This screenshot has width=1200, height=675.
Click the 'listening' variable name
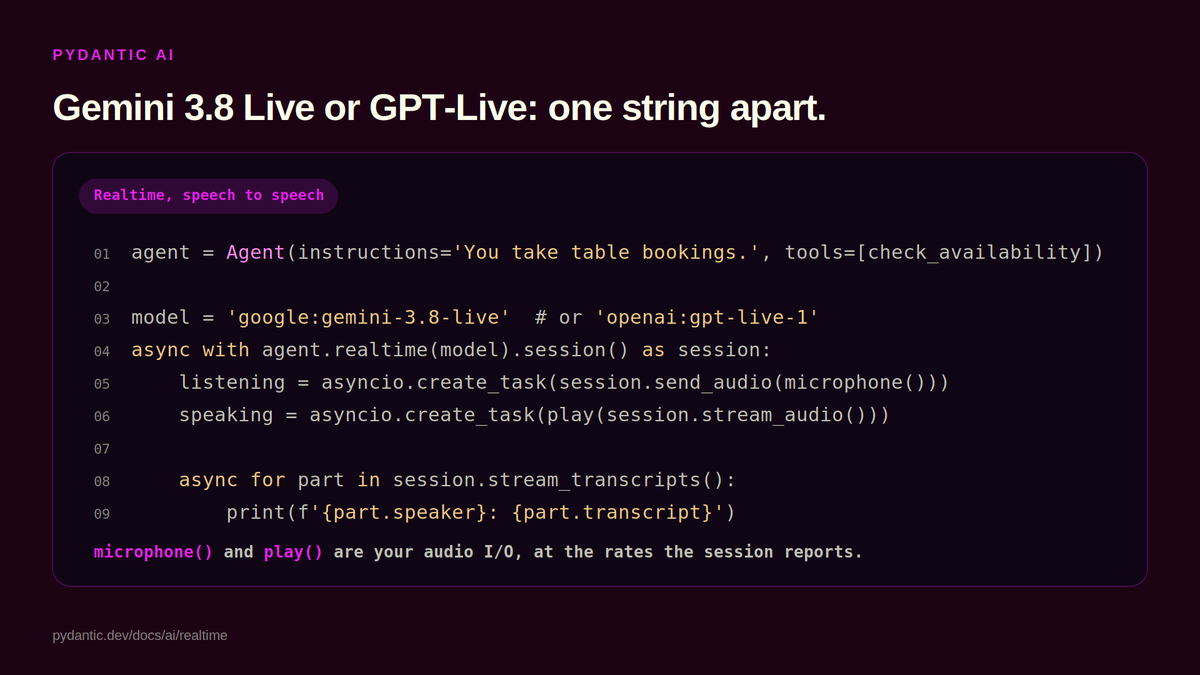(x=232, y=382)
